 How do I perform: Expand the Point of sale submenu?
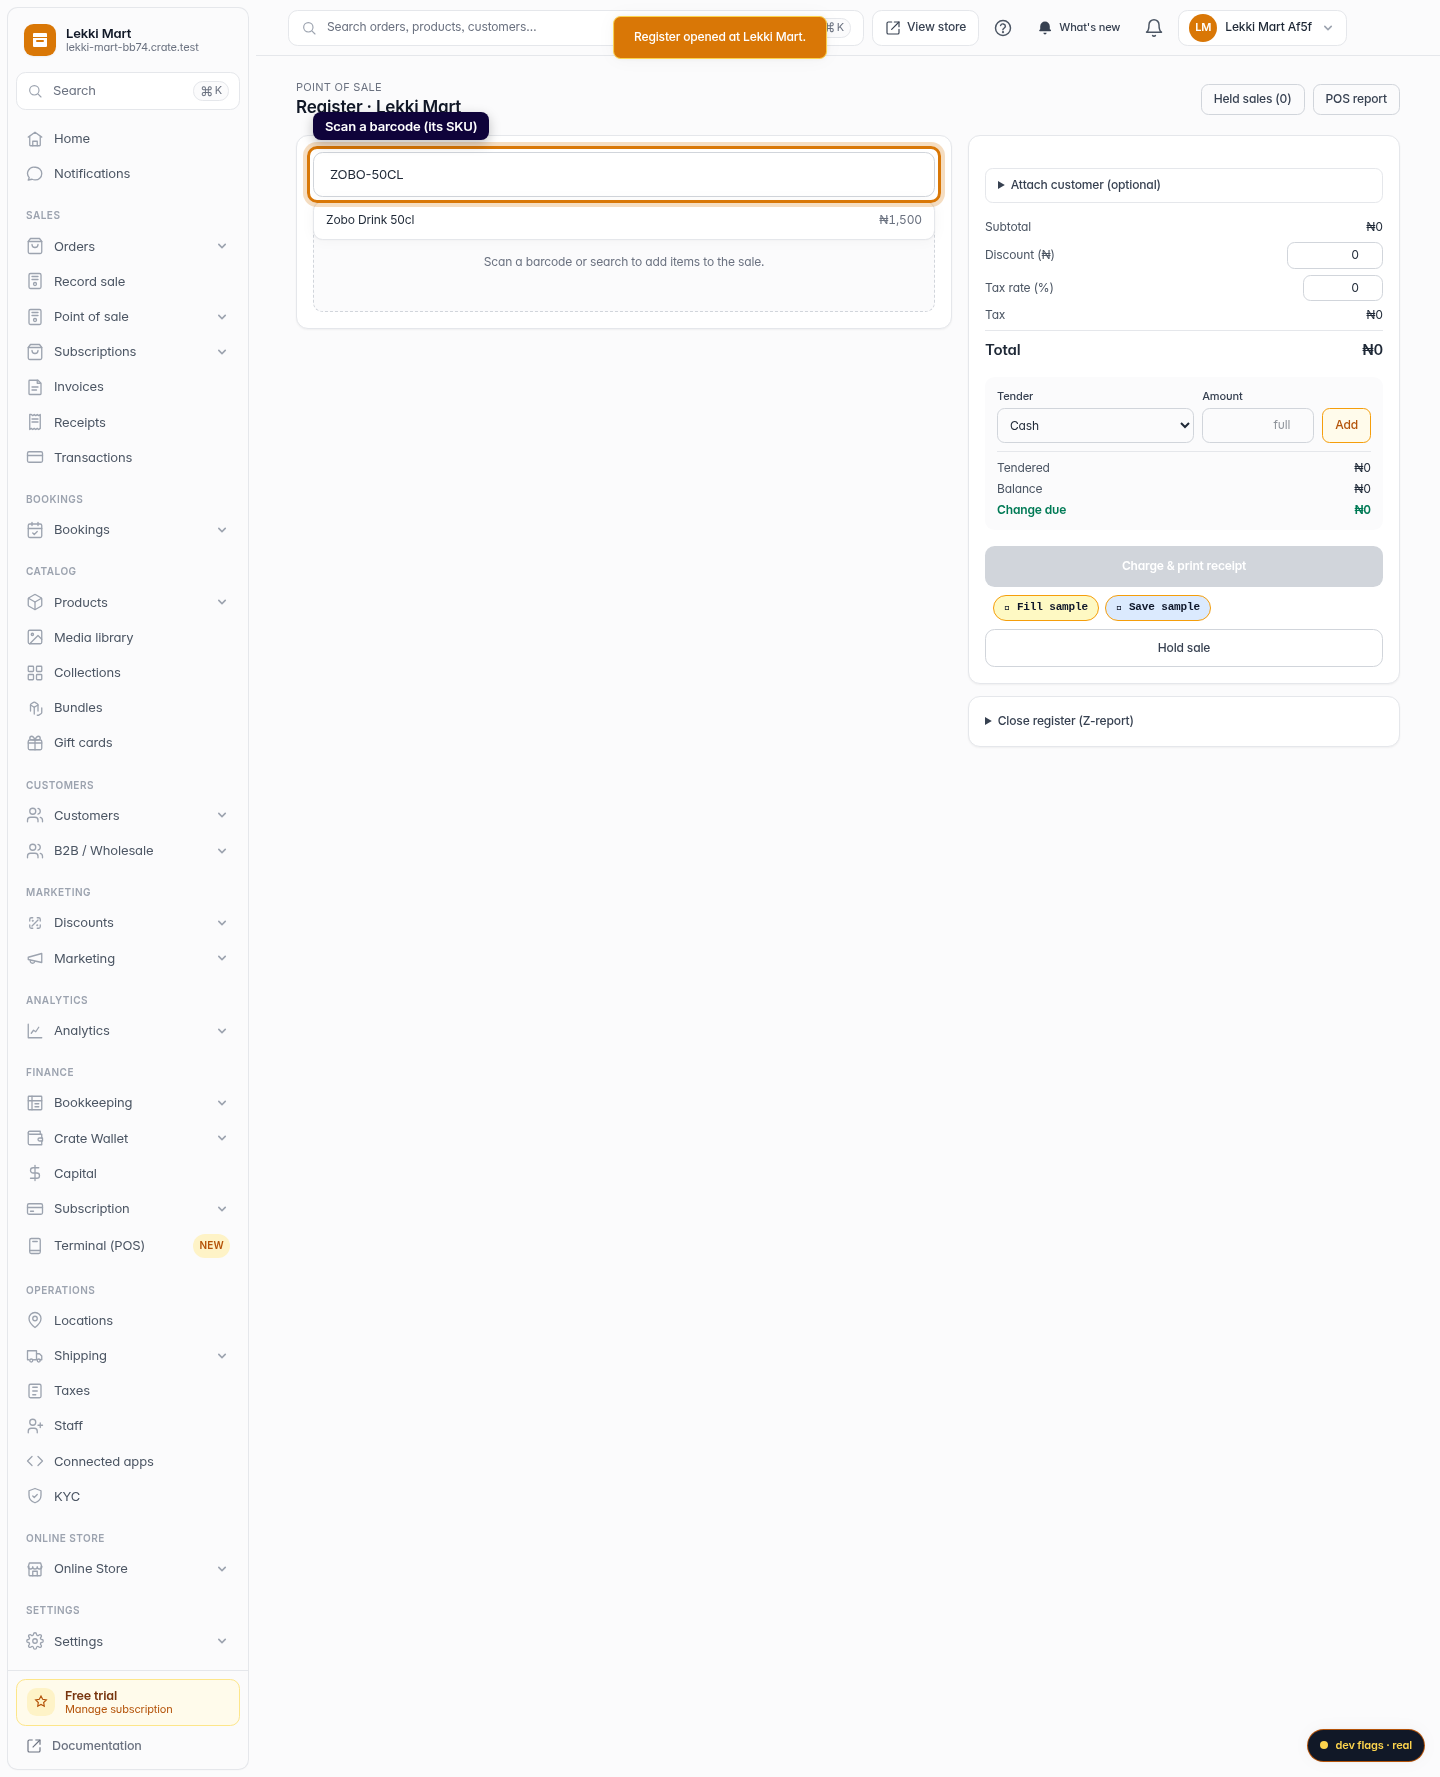pos(222,317)
